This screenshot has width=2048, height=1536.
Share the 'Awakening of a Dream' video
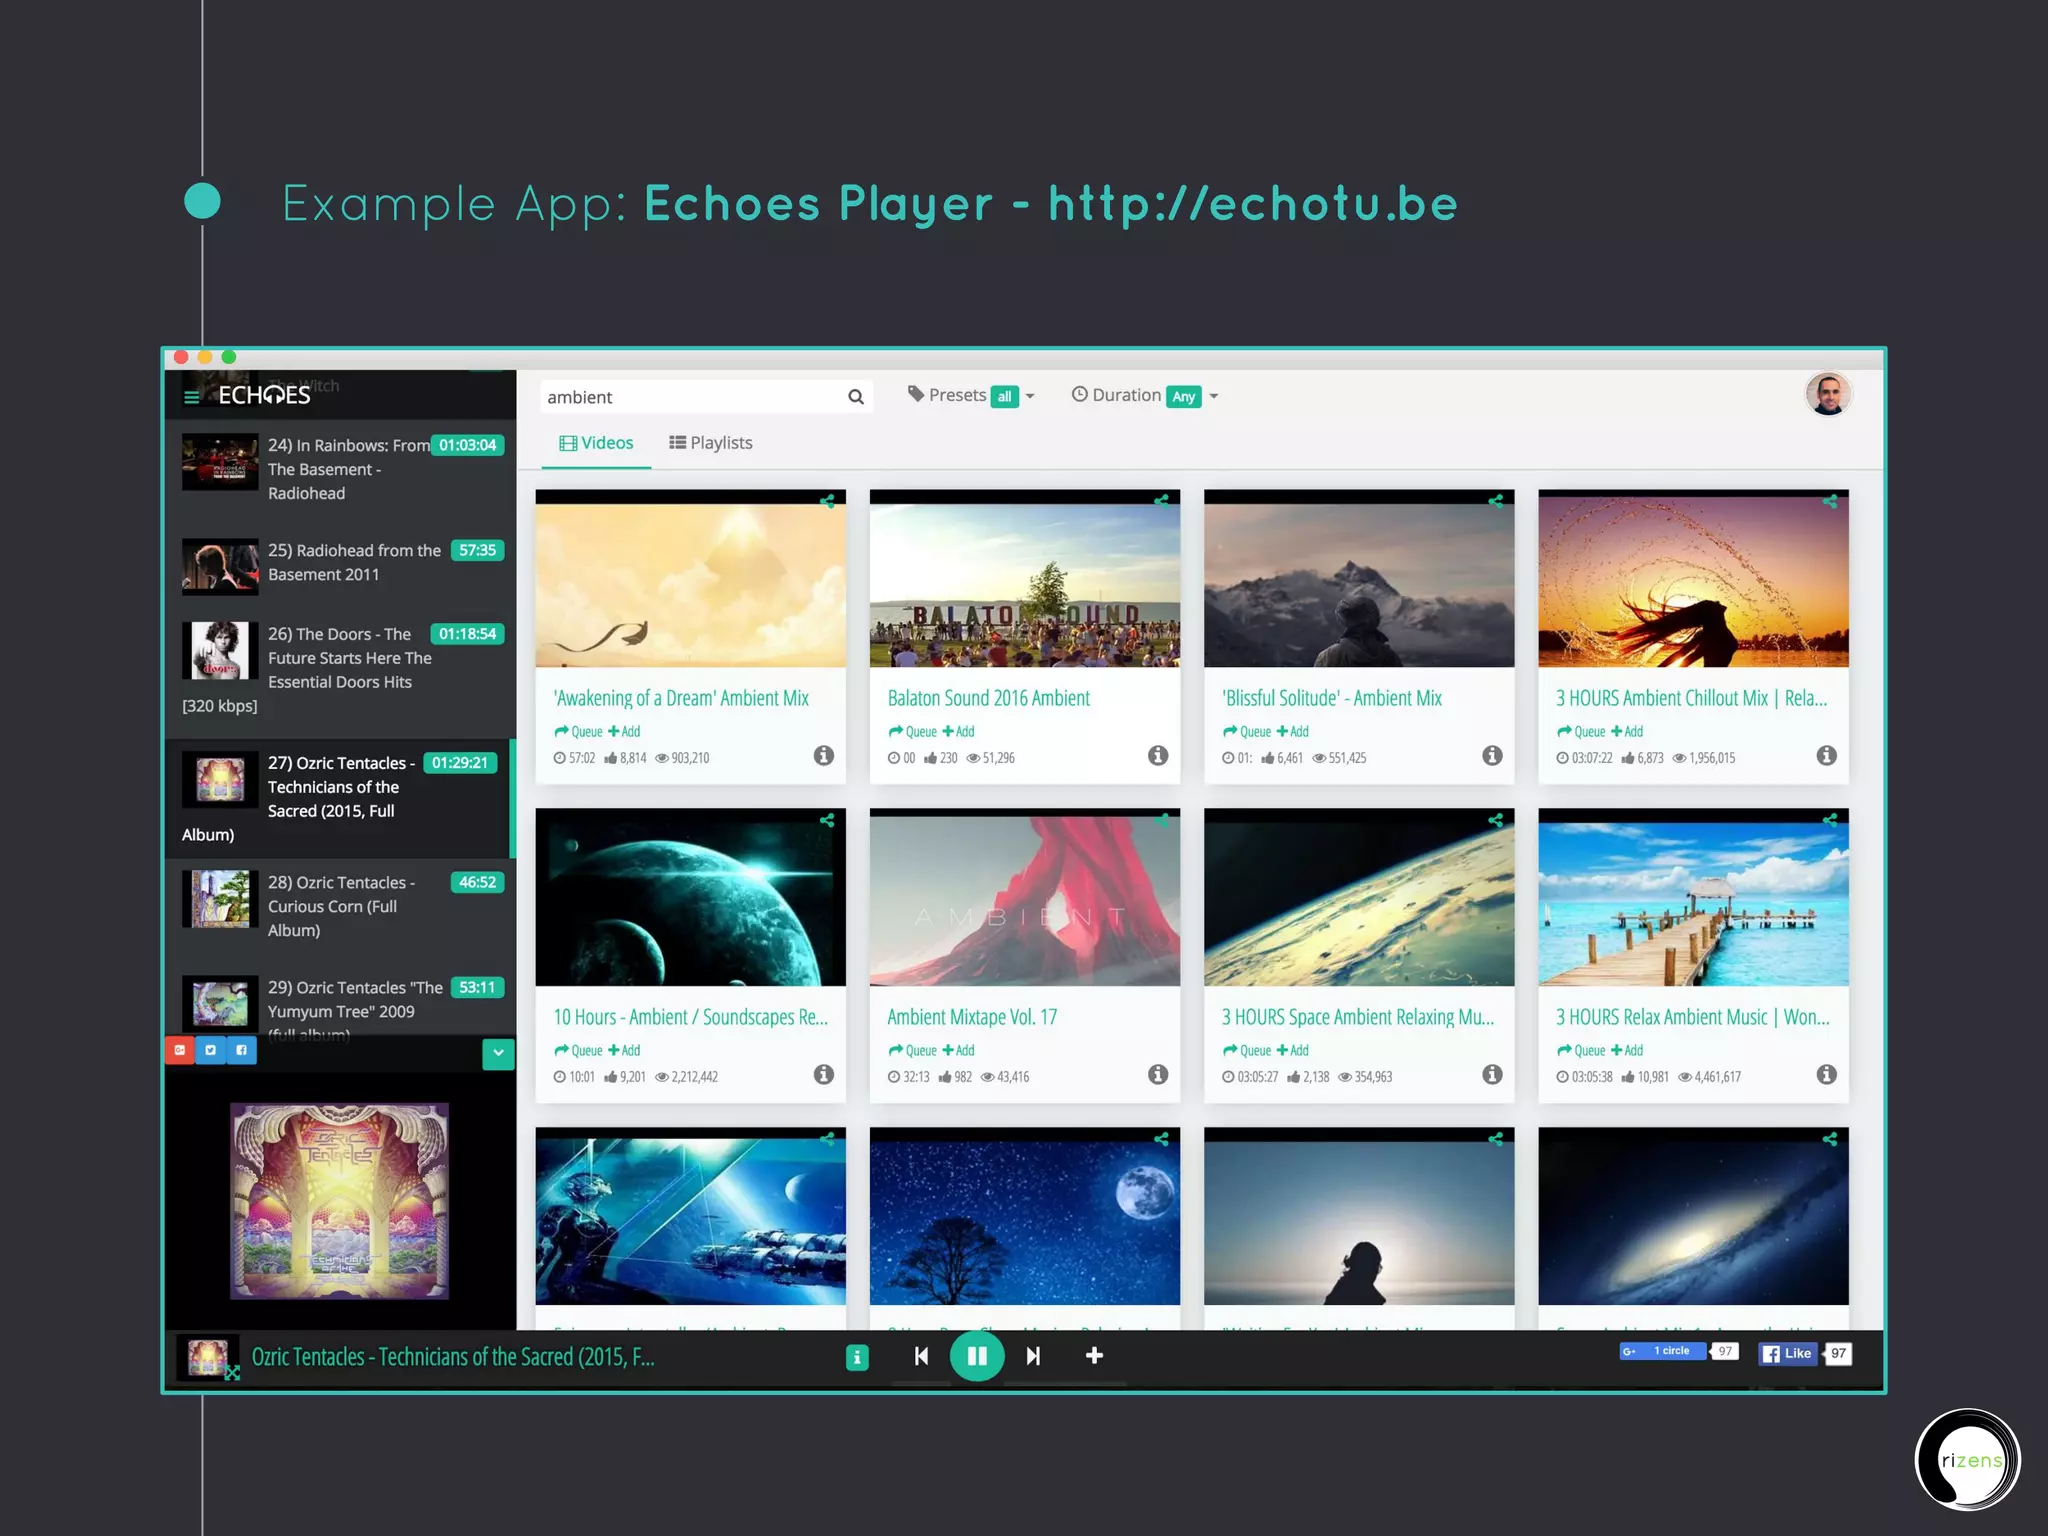tap(827, 501)
